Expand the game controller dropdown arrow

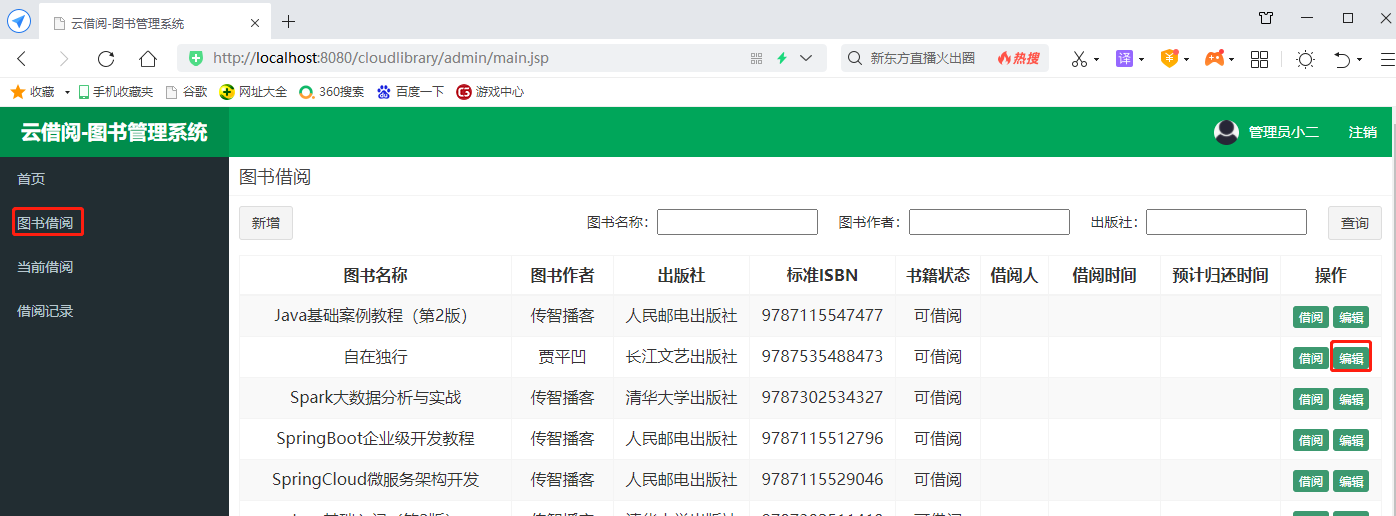click(1231, 60)
